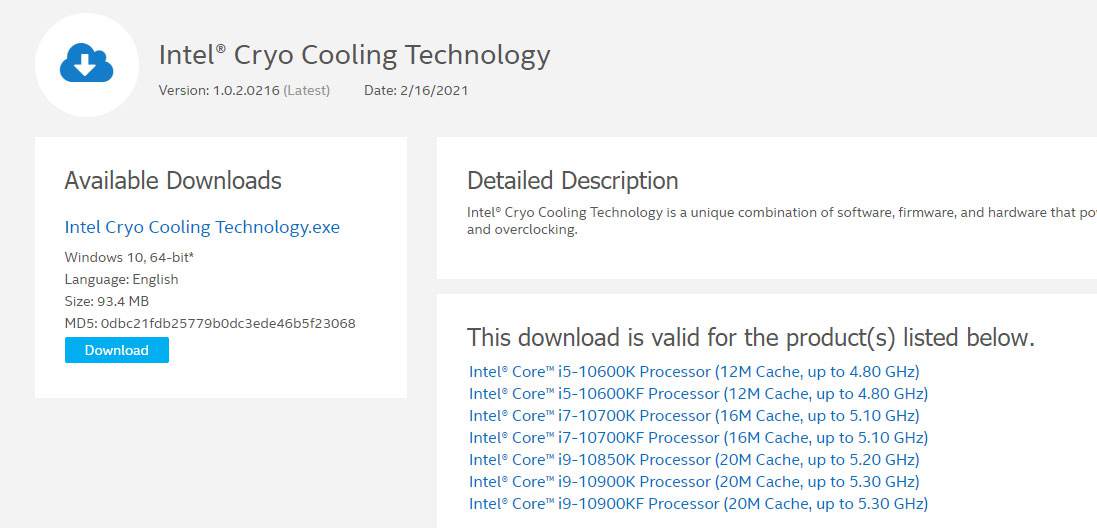Click the Version 1.0.2.0216 text
The width and height of the screenshot is (1097, 528).
[x=219, y=90]
